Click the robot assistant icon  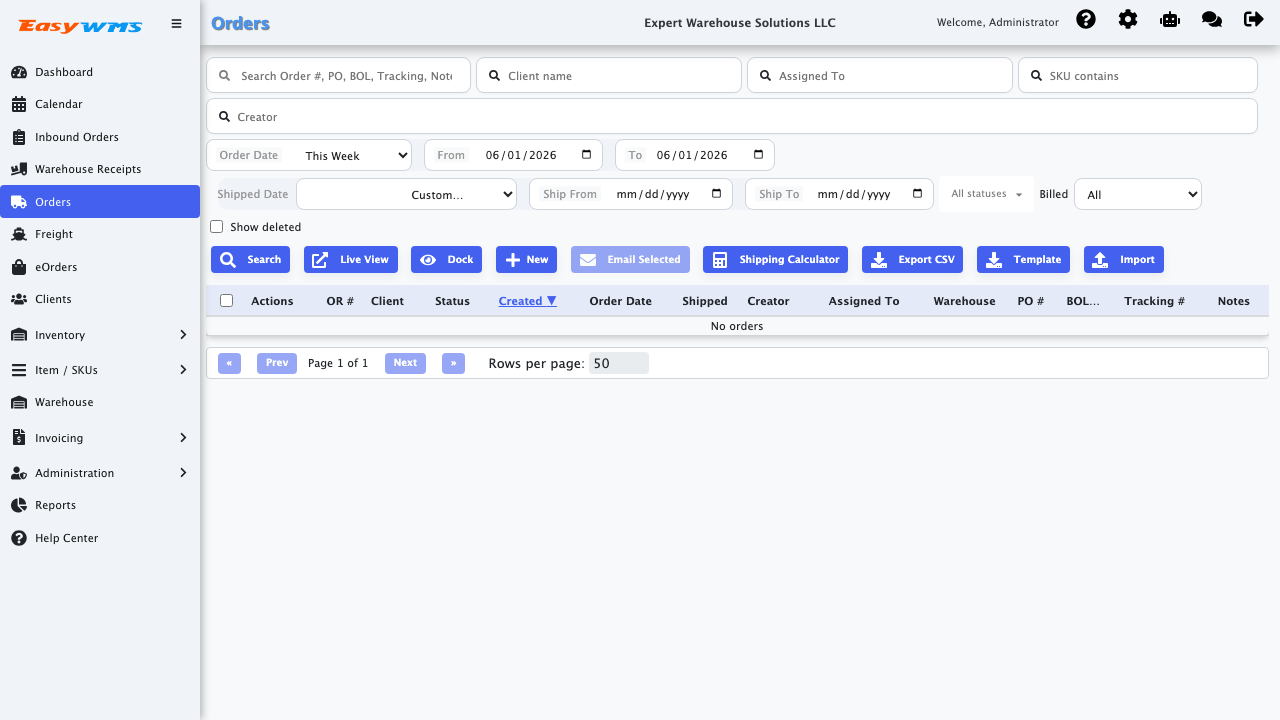(1170, 19)
